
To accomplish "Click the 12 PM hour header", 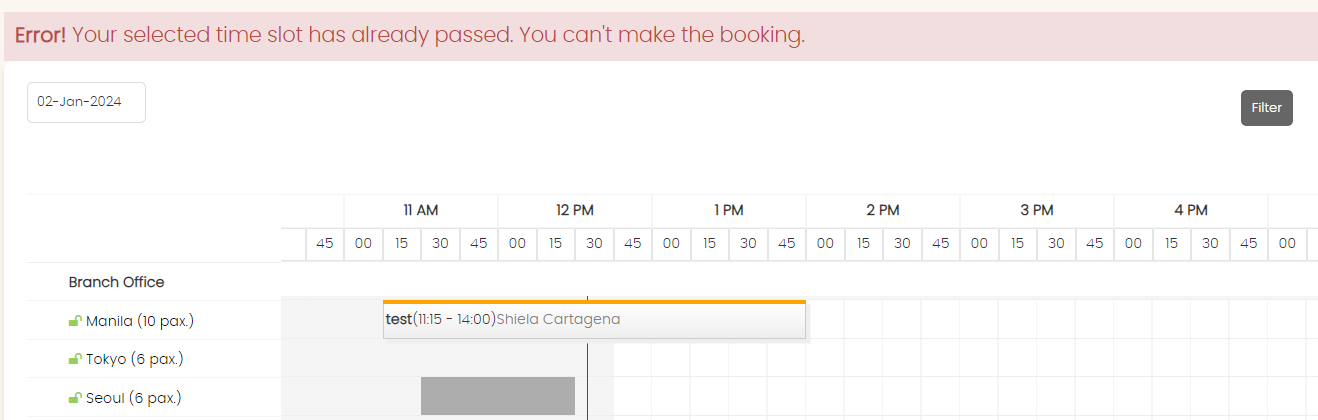I will [x=575, y=210].
